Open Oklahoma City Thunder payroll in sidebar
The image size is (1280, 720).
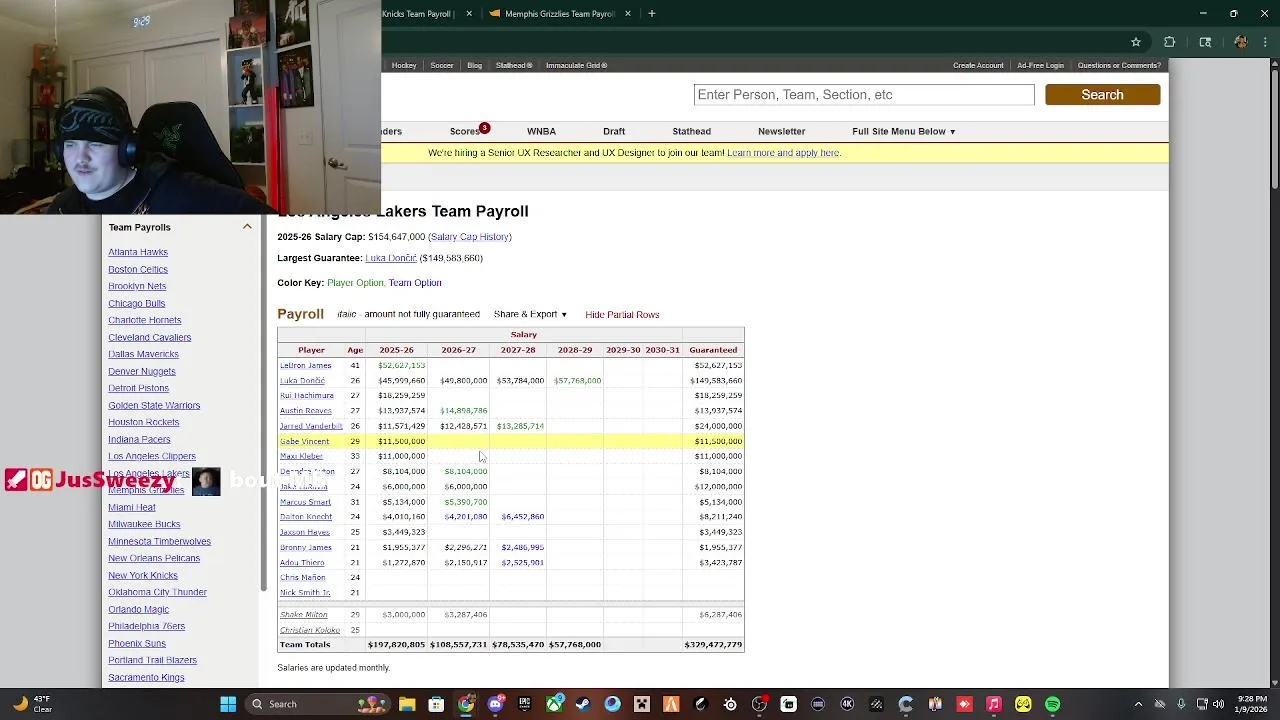pos(157,592)
